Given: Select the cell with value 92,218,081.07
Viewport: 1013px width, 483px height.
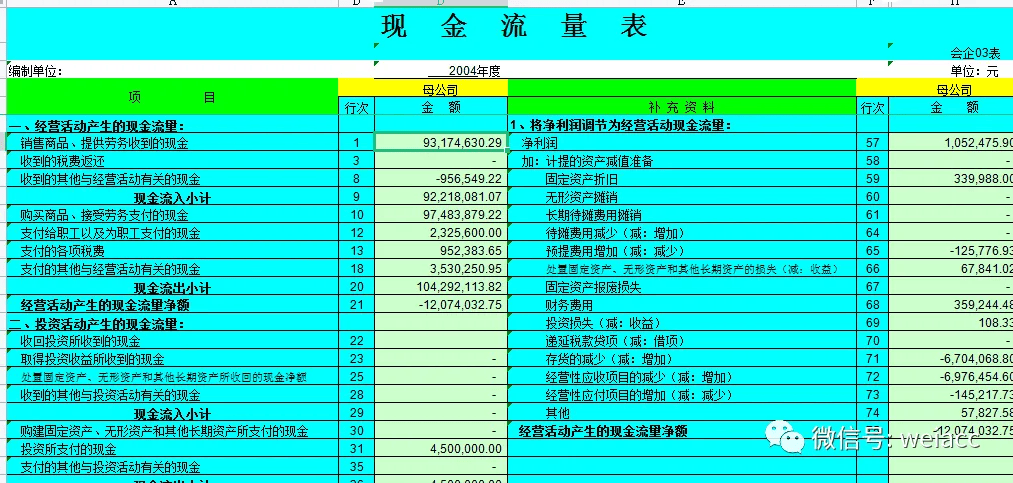Looking at the screenshot, I should (x=441, y=197).
